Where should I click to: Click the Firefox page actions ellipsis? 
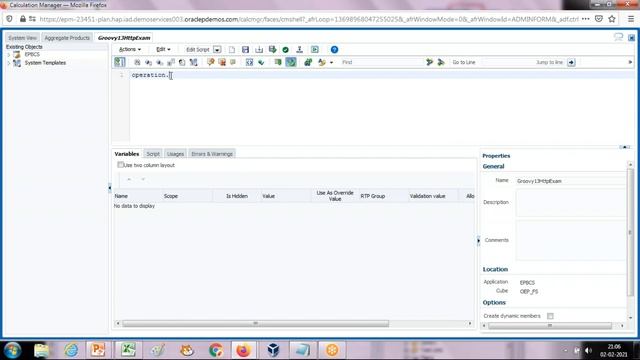click(x=586, y=19)
